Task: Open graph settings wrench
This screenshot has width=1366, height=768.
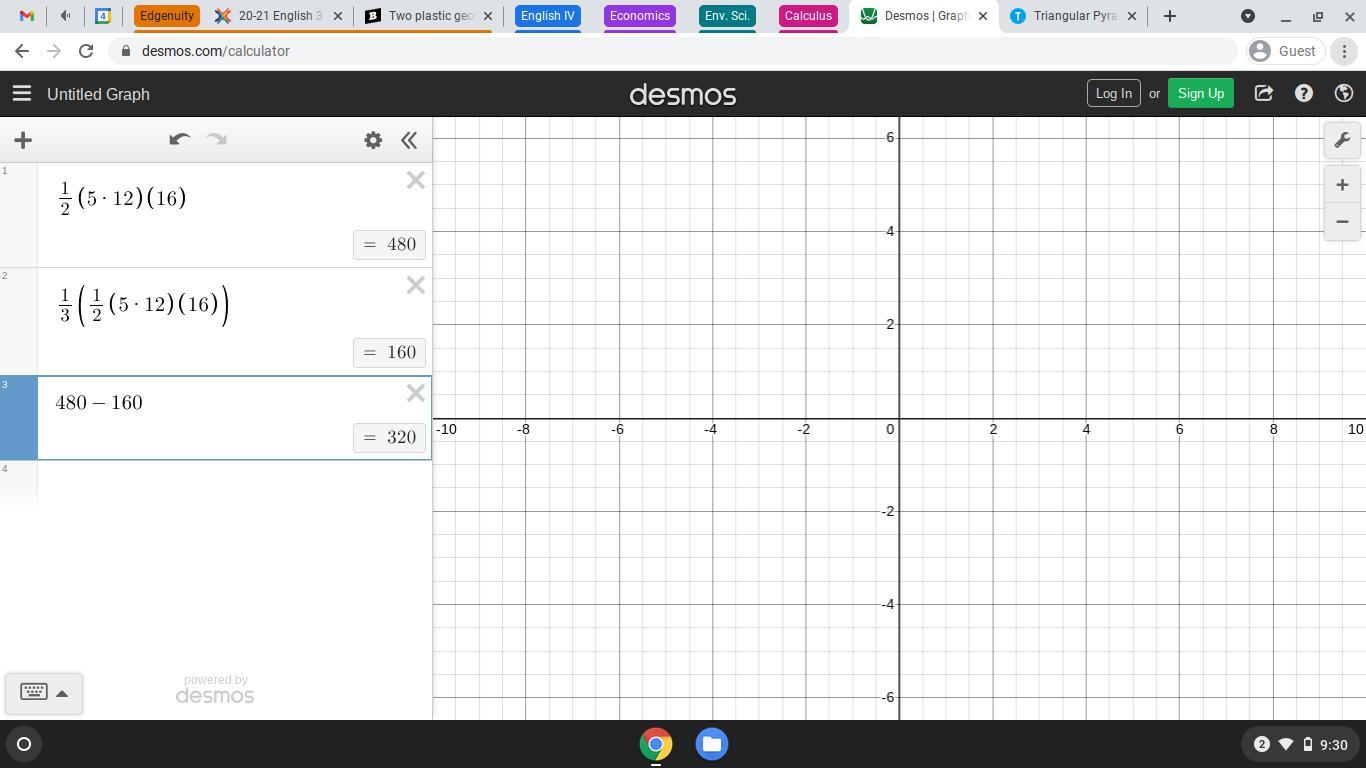Action: (x=1342, y=140)
